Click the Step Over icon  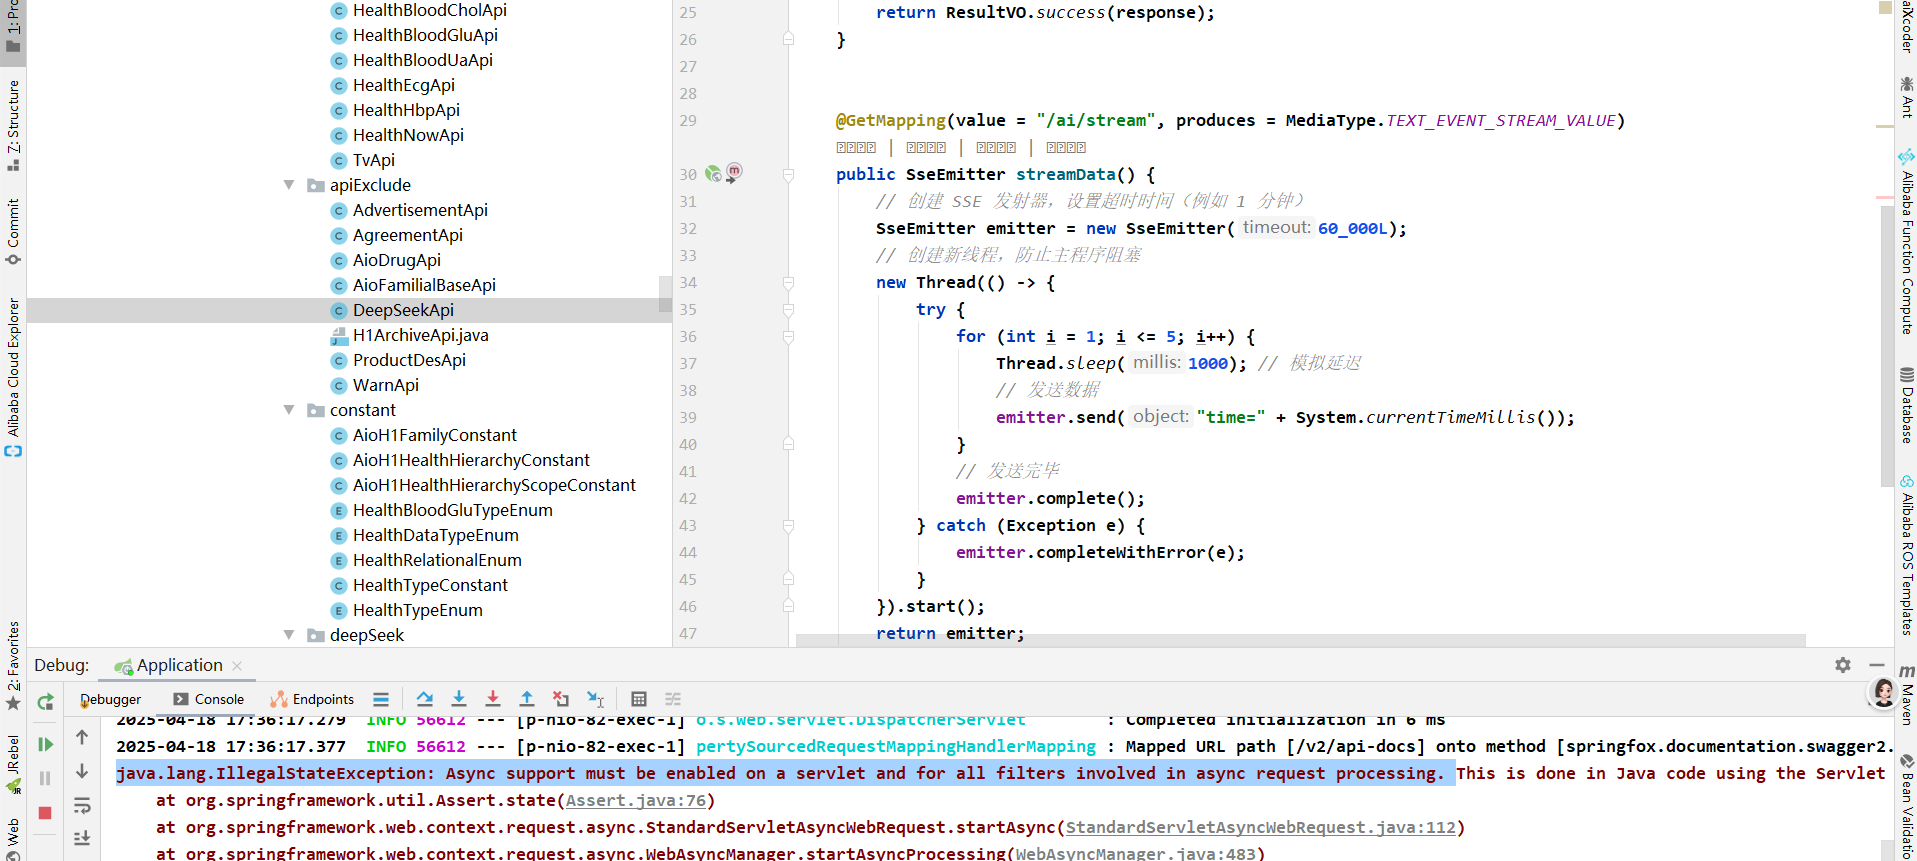pyautogui.click(x=425, y=699)
